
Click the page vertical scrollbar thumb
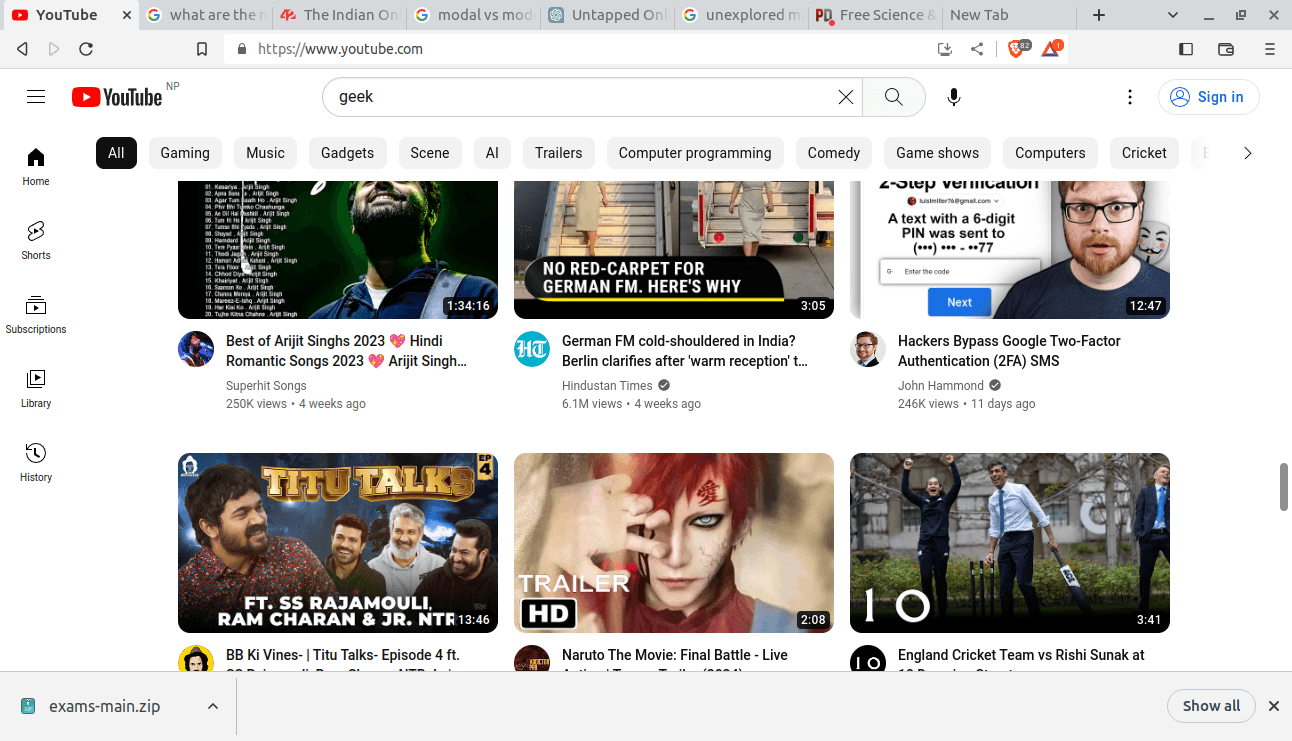click(1284, 487)
